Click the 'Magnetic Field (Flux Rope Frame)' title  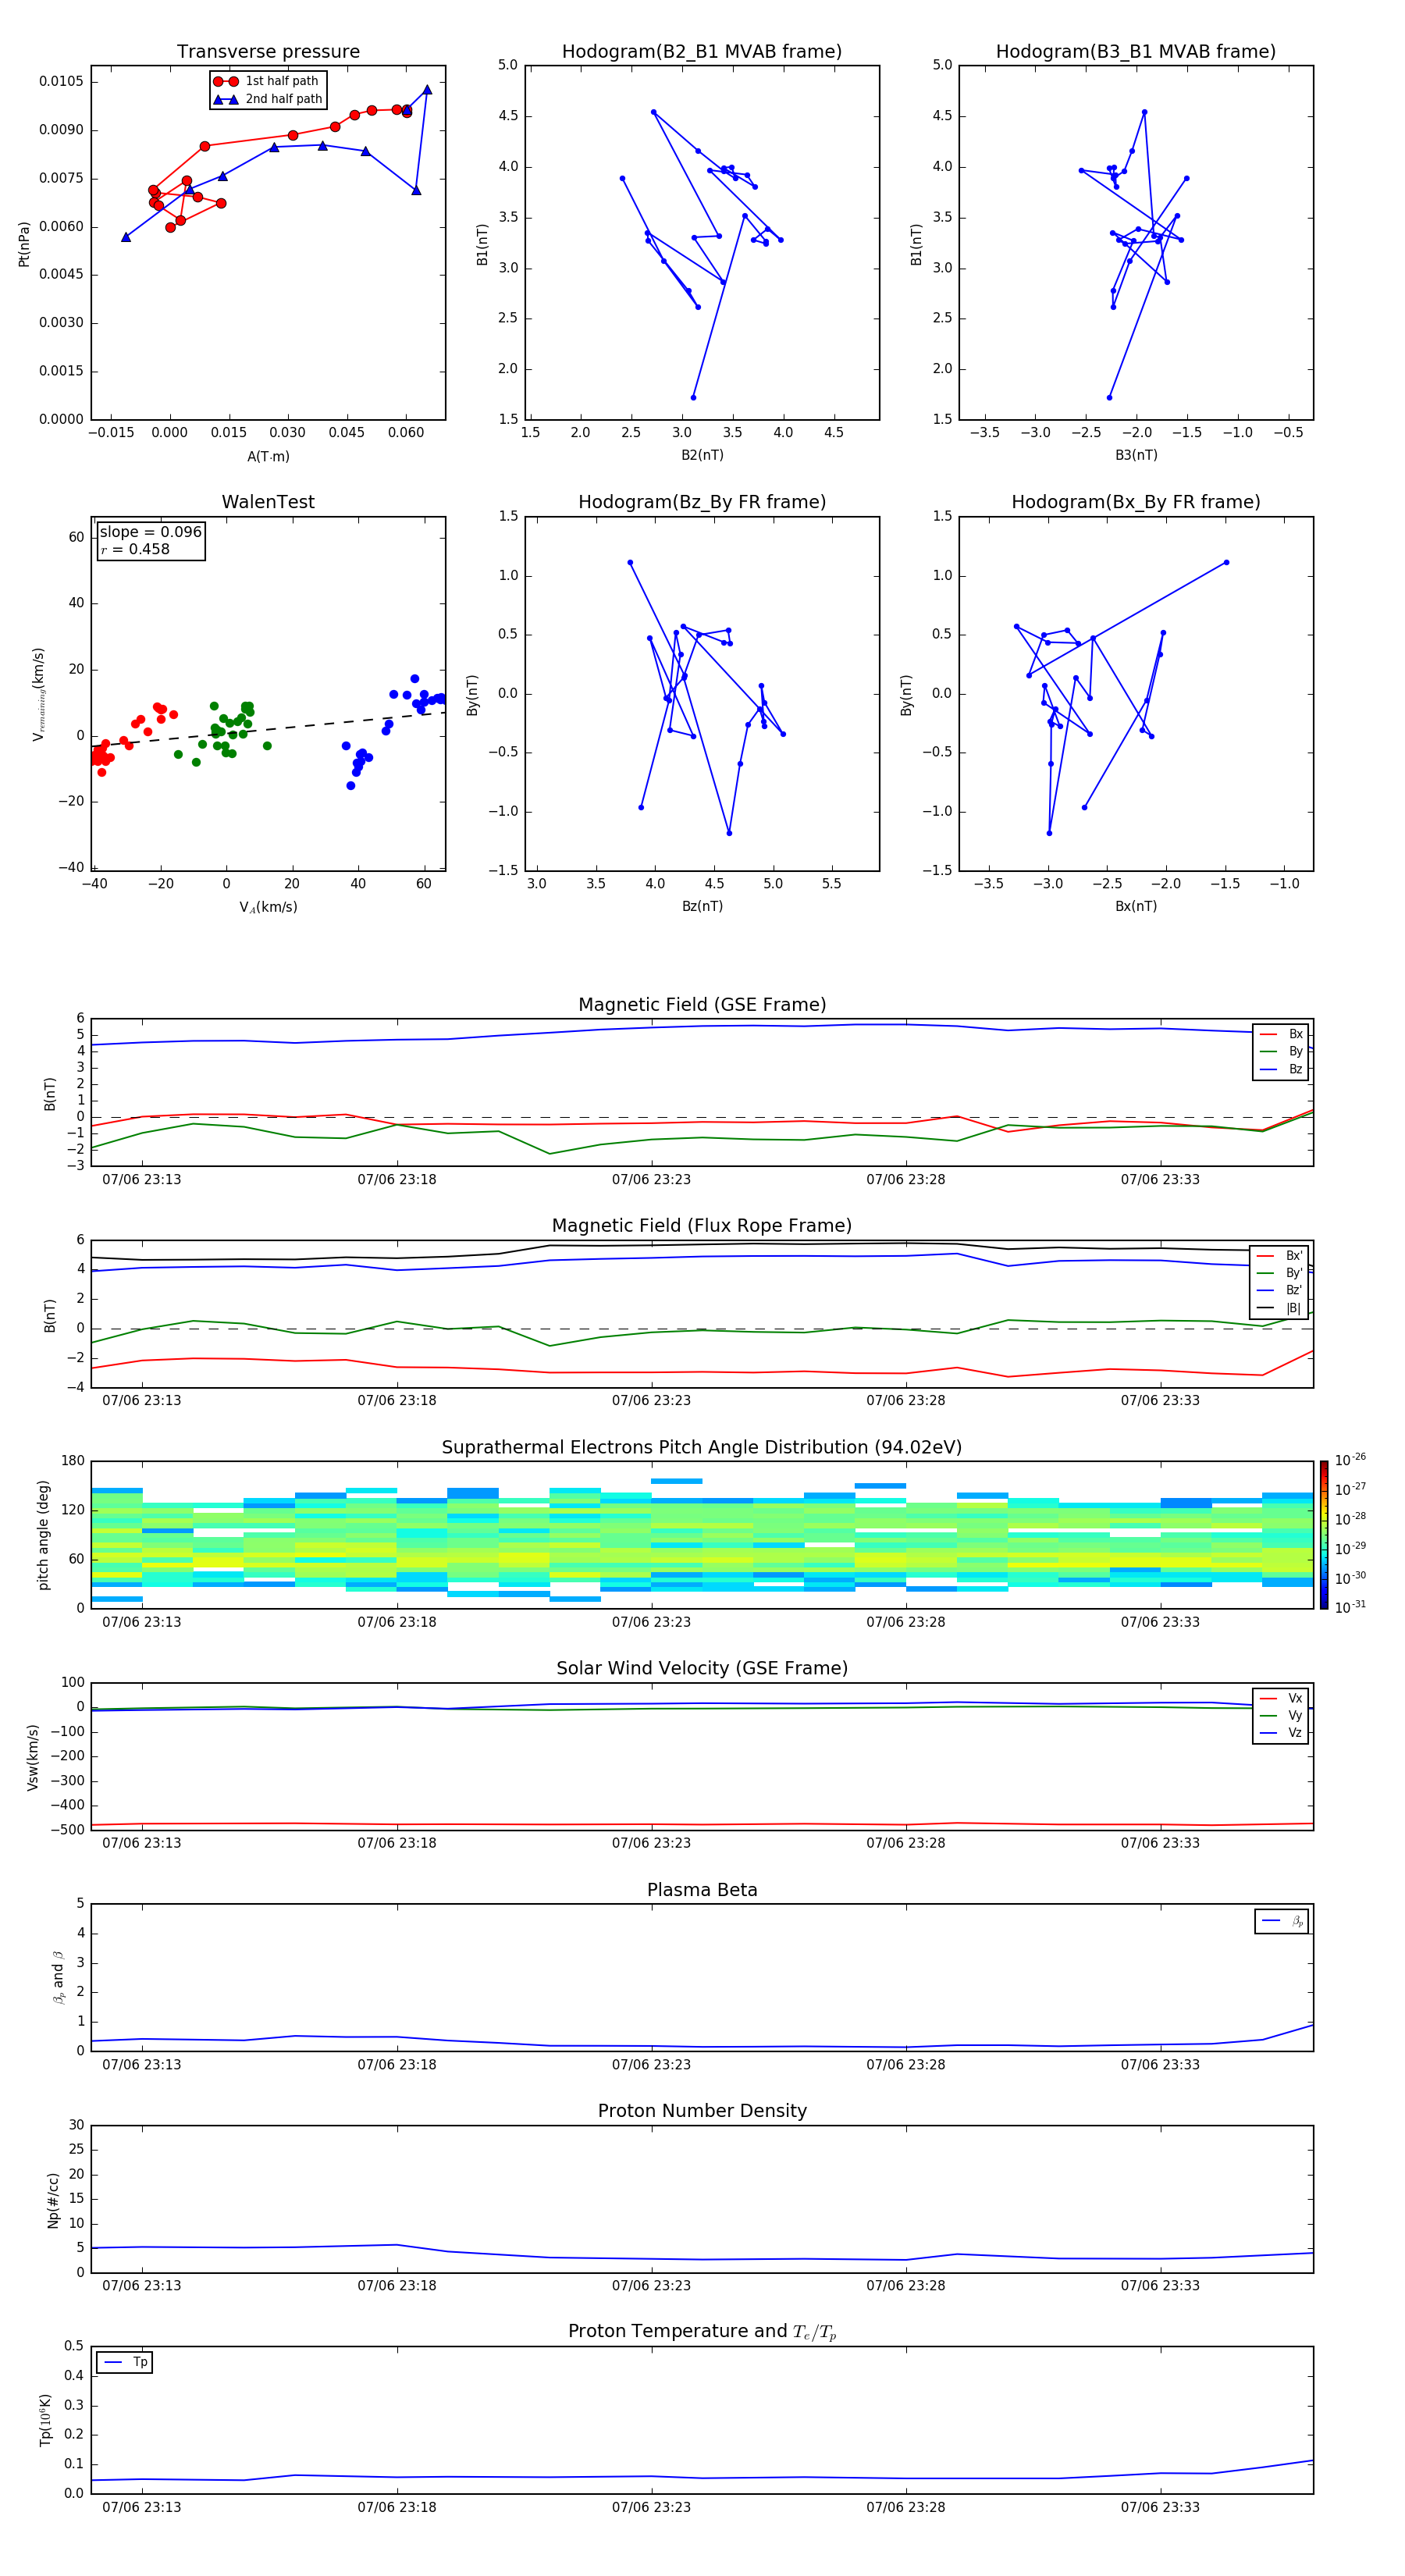(702, 1226)
